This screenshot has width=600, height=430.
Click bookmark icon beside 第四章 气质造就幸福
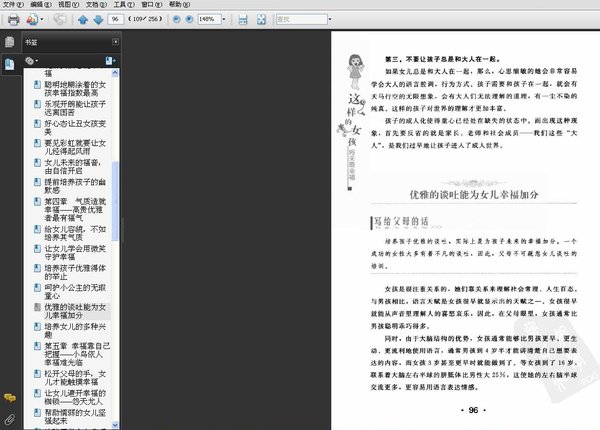37,202
